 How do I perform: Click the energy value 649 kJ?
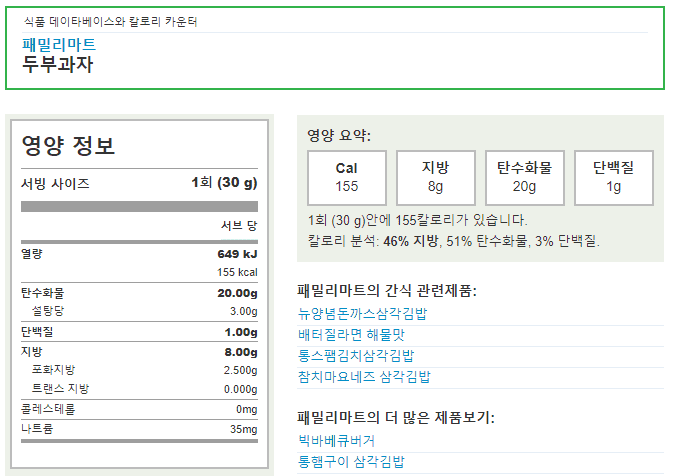[237, 254]
